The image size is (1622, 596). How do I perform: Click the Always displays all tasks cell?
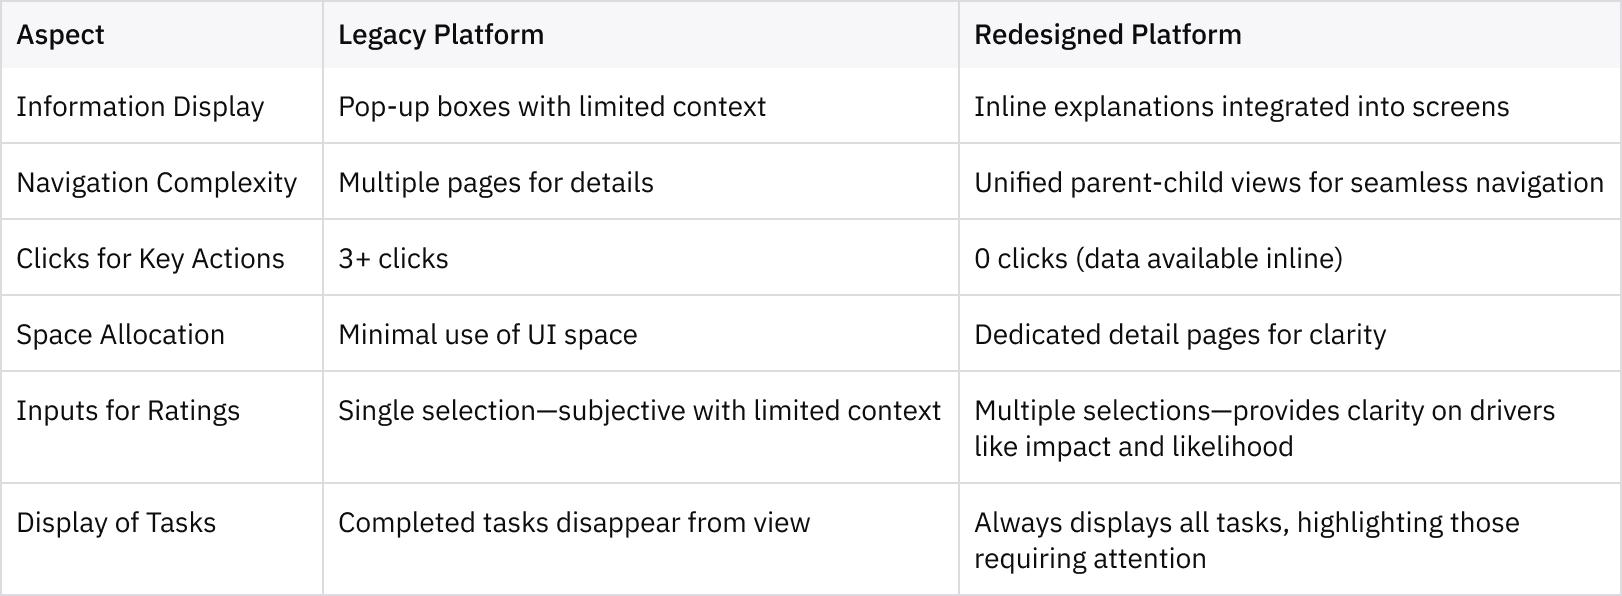[x=1289, y=540]
